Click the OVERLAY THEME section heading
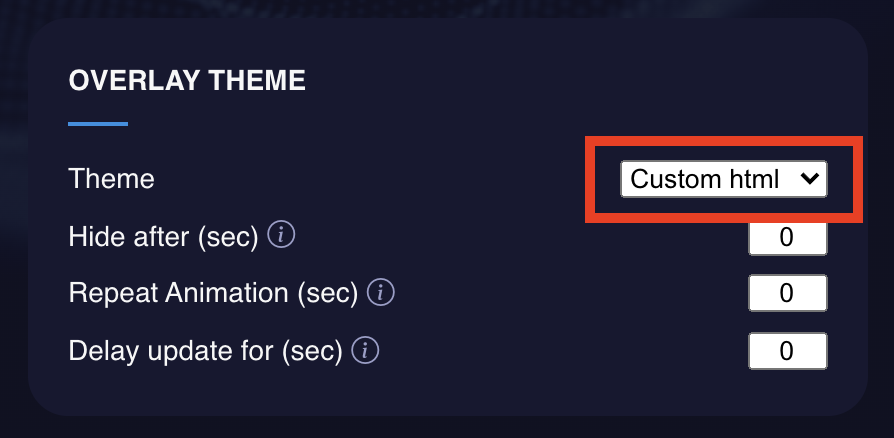Screen dimensions: 894x438 (187, 80)
